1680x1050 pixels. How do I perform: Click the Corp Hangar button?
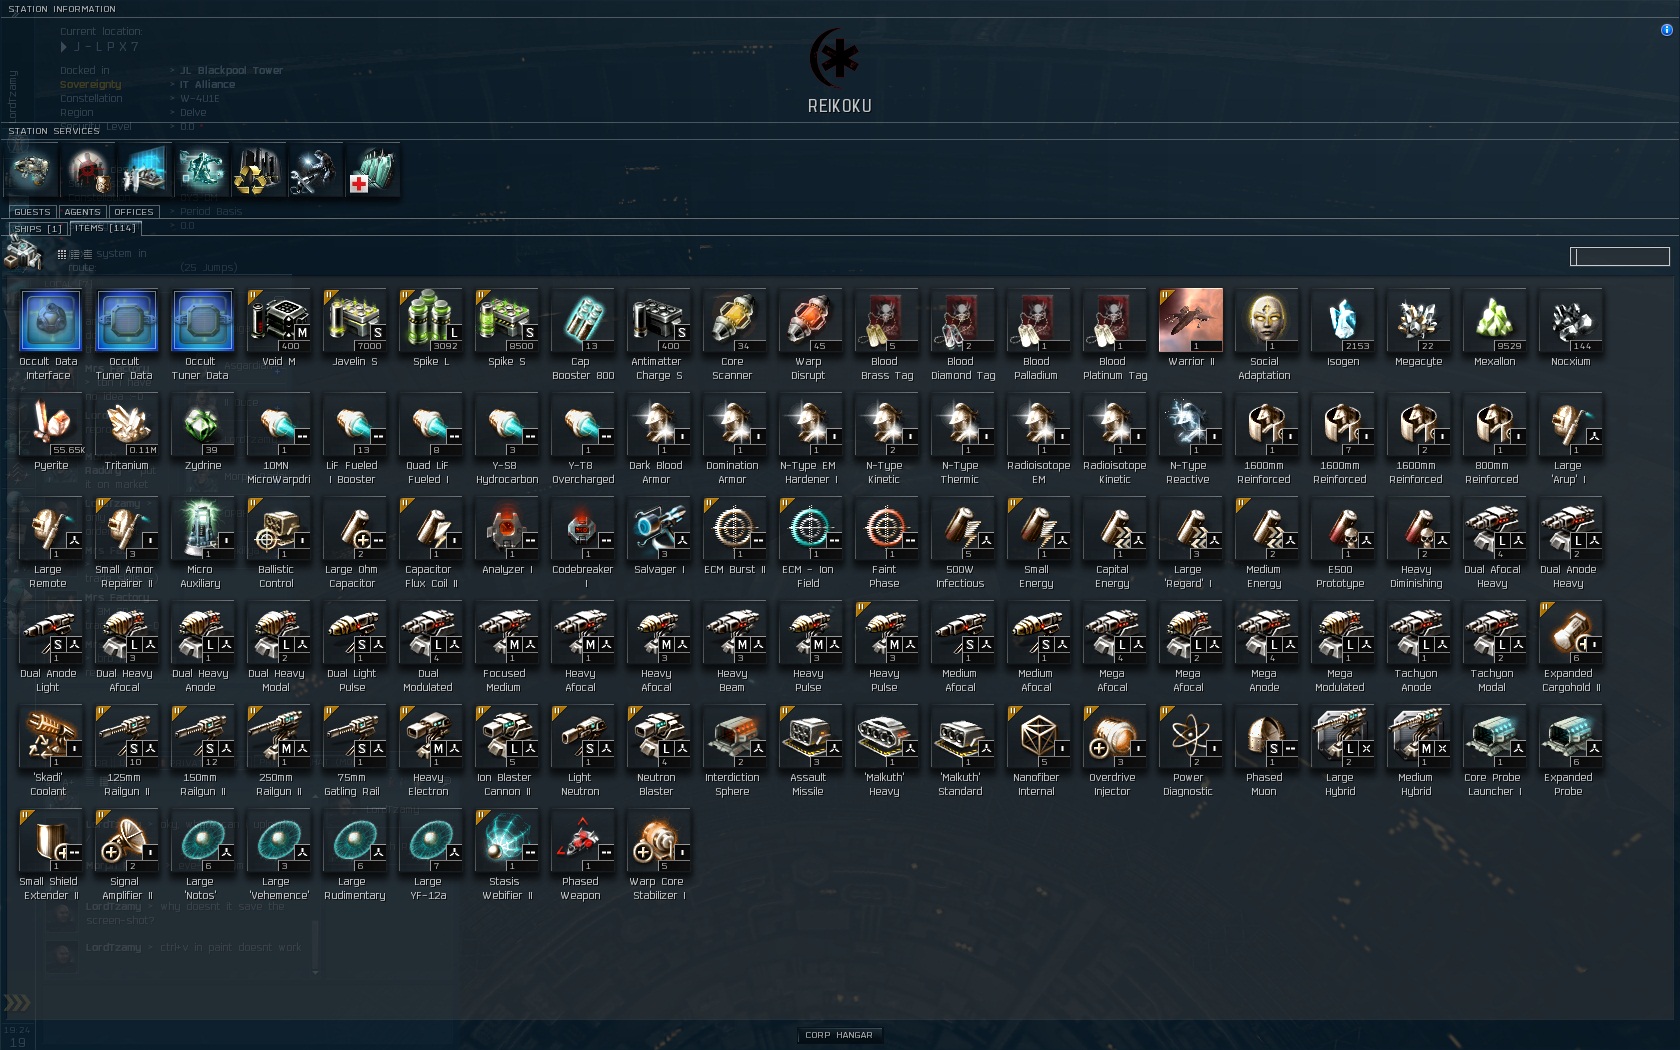coord(839,1035)
